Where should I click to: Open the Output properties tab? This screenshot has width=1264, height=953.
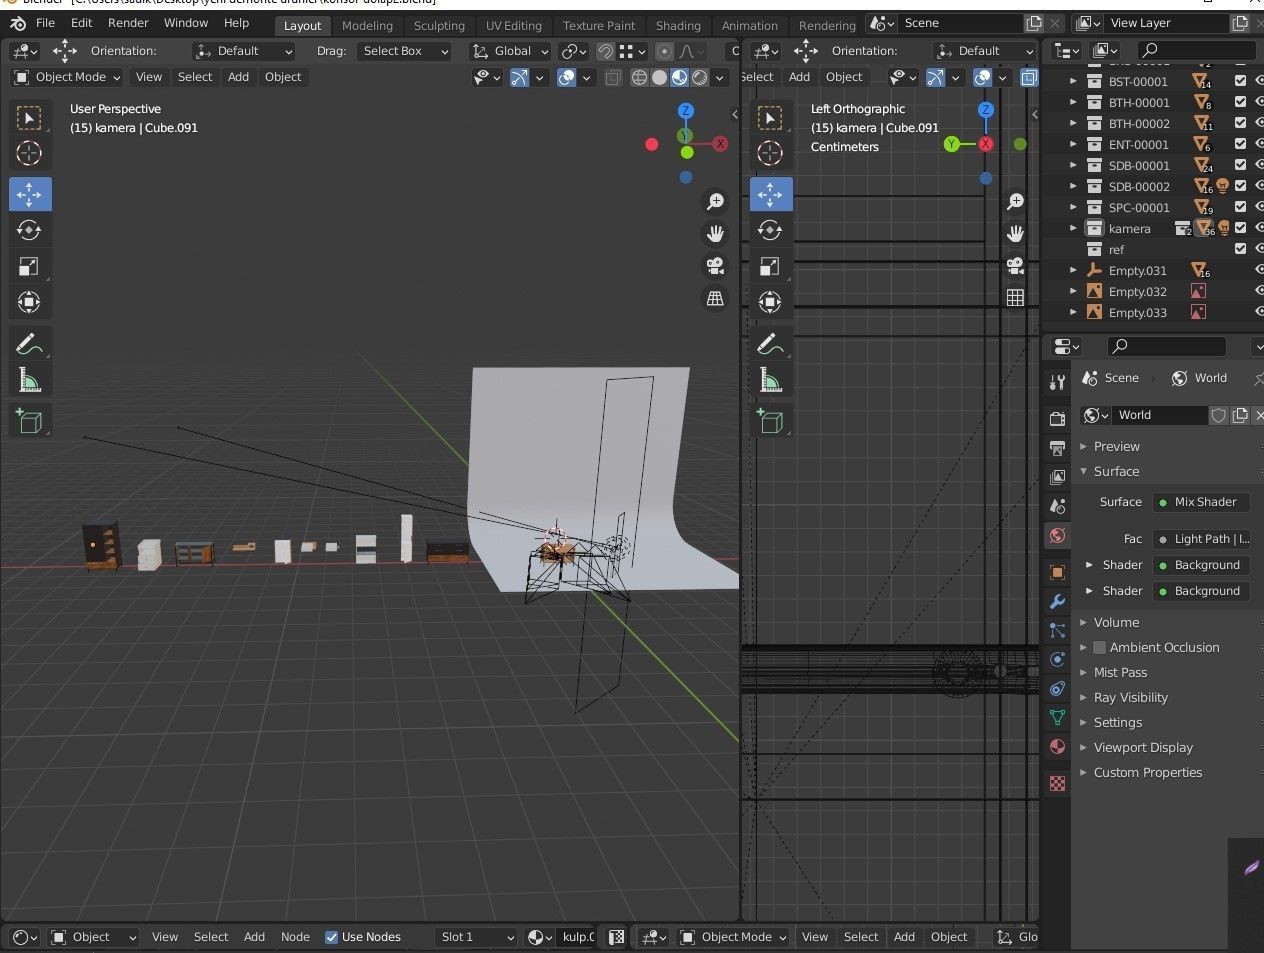(x=1057, y=448)
